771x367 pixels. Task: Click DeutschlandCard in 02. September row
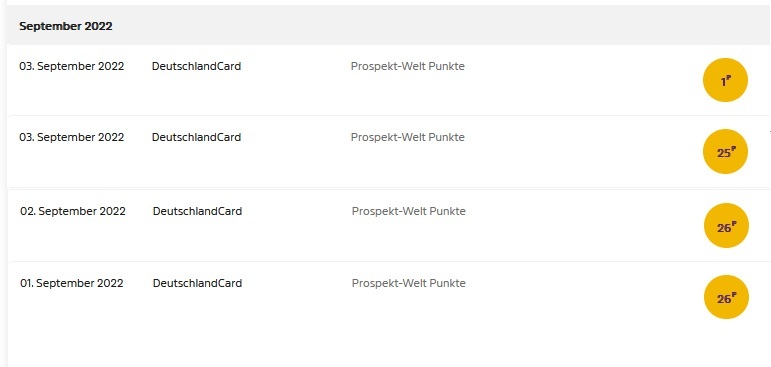click(197, 212)
